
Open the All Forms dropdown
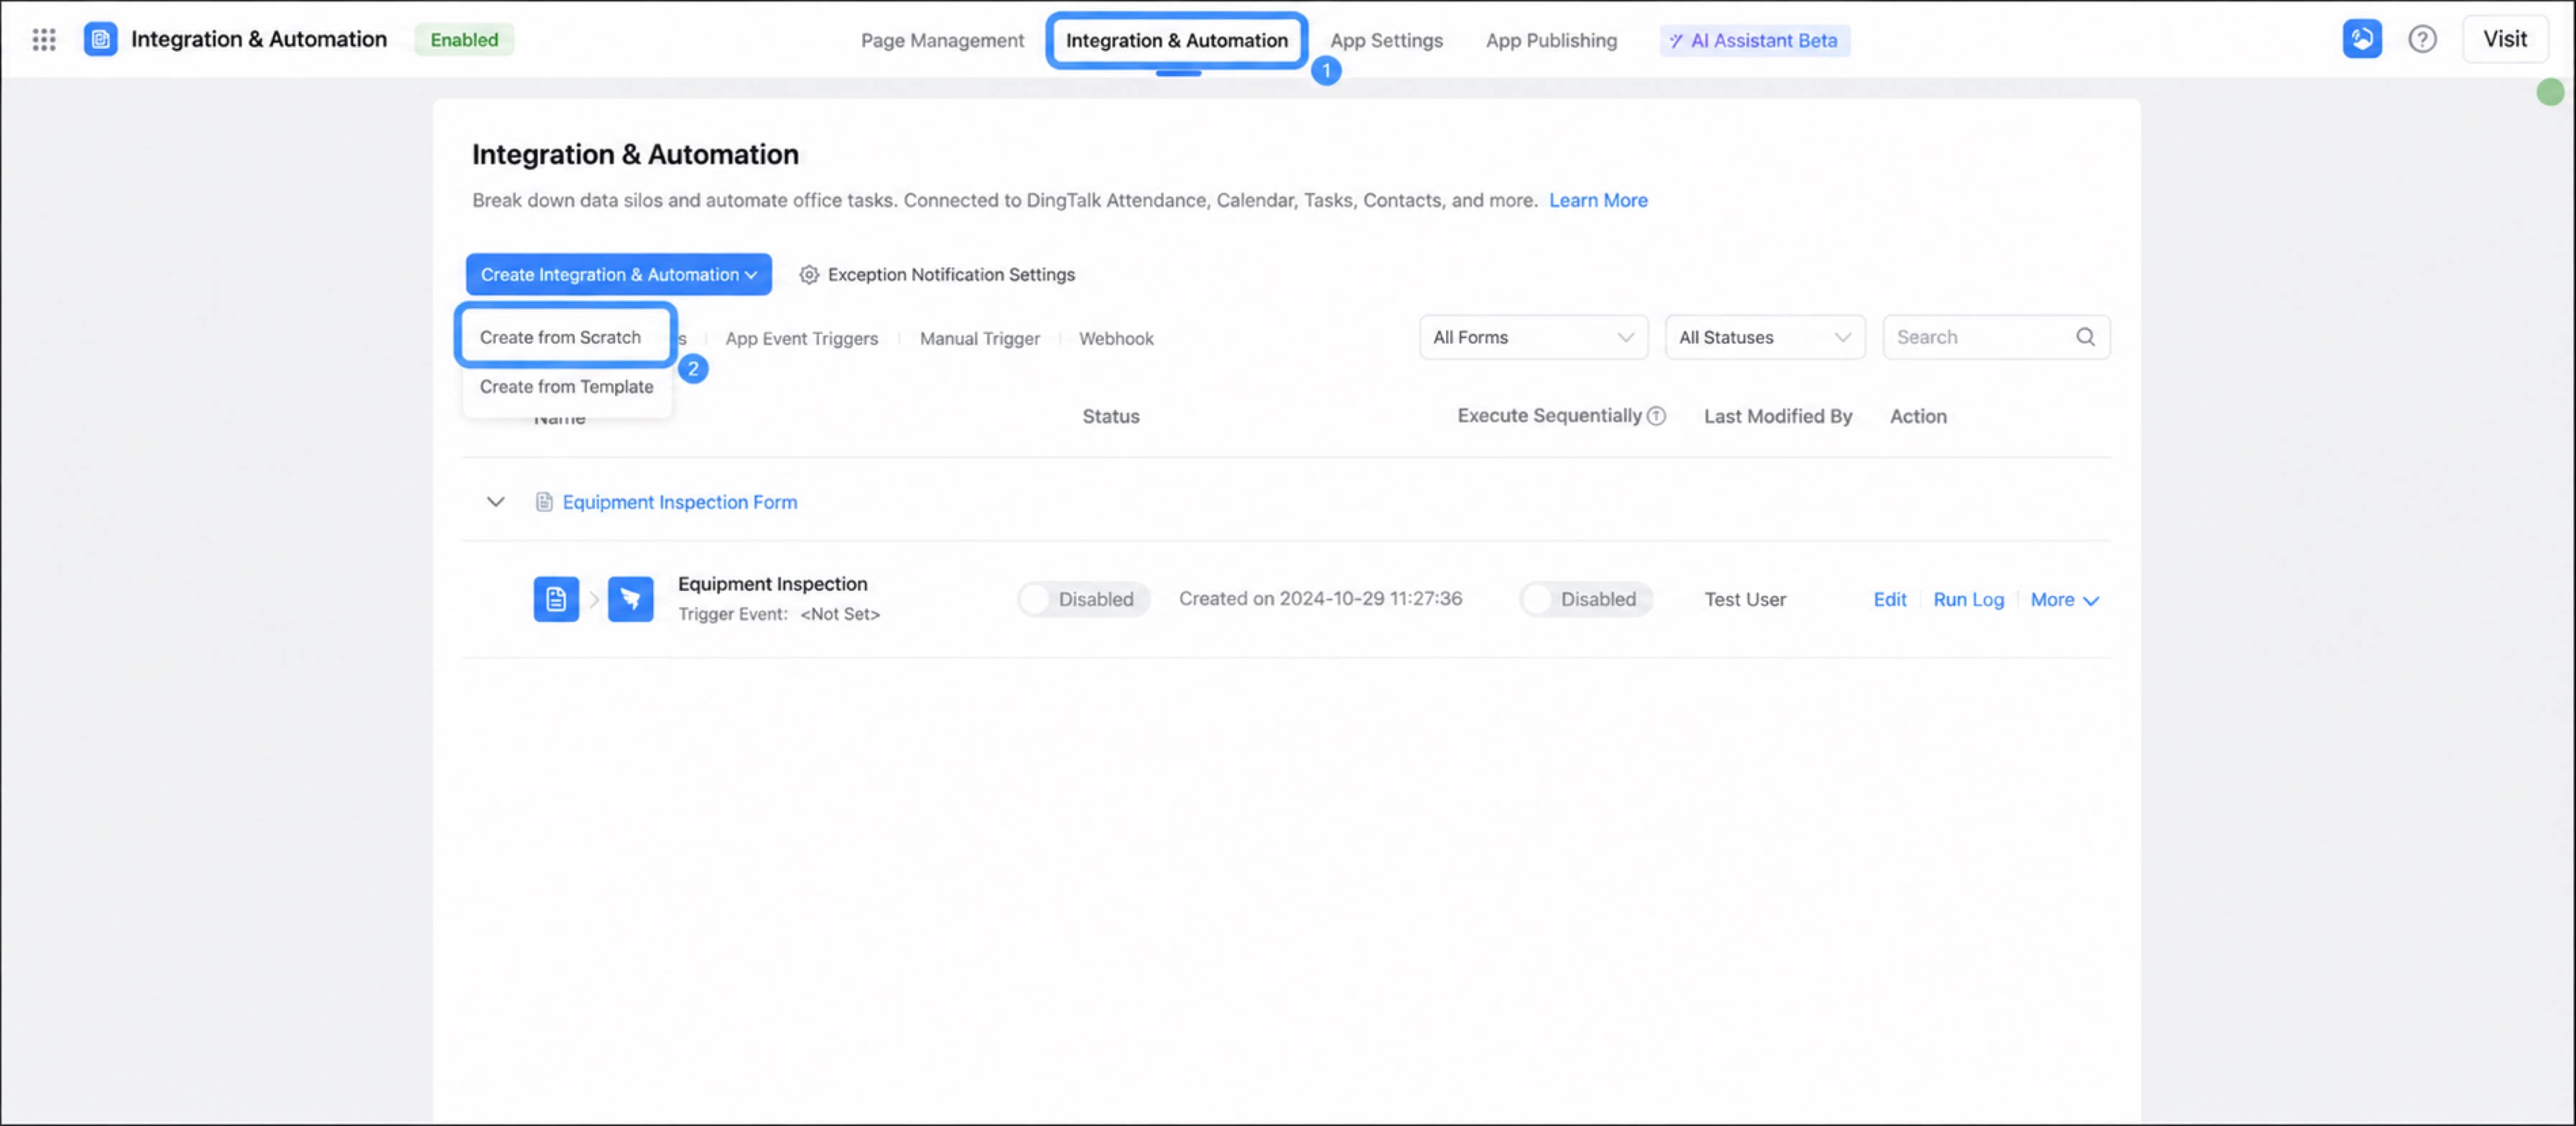click(1533, 337)
